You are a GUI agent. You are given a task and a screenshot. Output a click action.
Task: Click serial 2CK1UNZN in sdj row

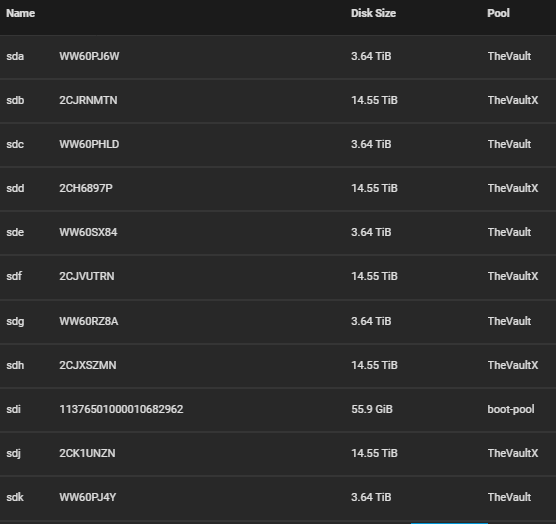pyautogui.click(x=87, y=453)
